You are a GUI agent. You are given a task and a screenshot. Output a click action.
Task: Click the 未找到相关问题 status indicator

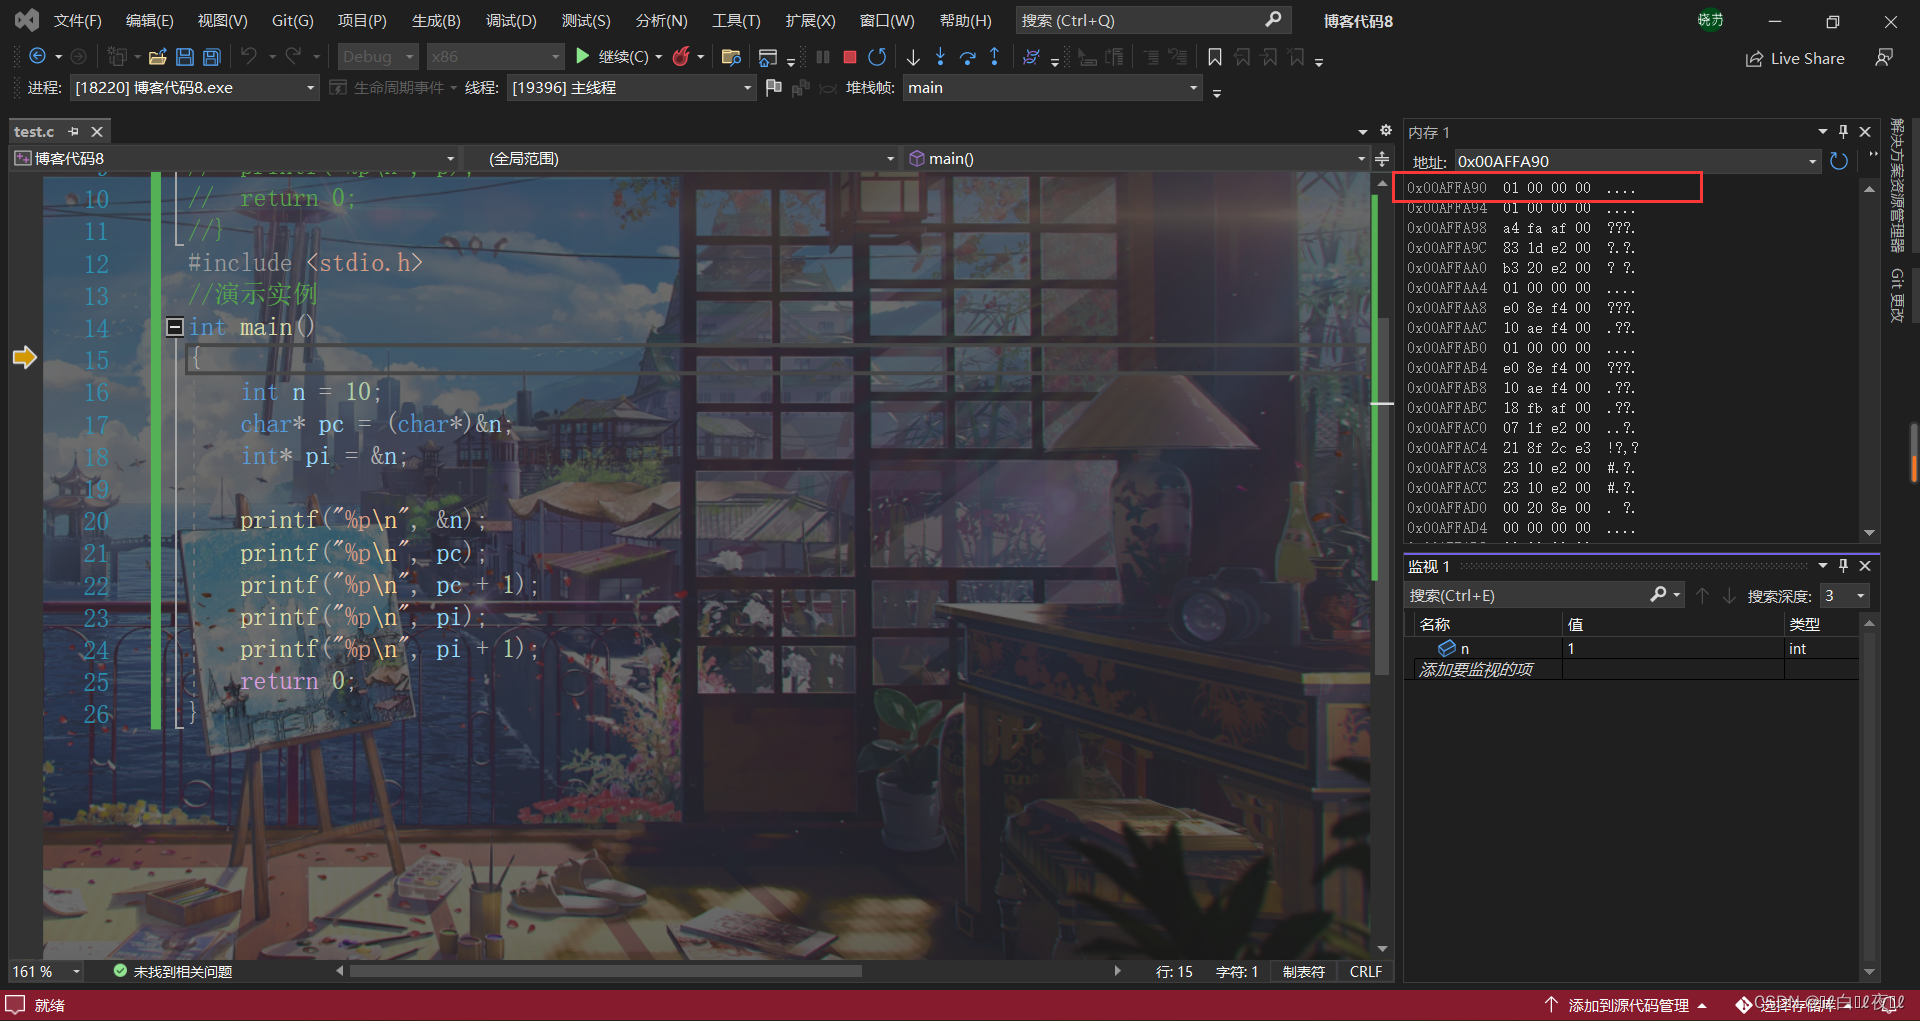tap(172, 971)
